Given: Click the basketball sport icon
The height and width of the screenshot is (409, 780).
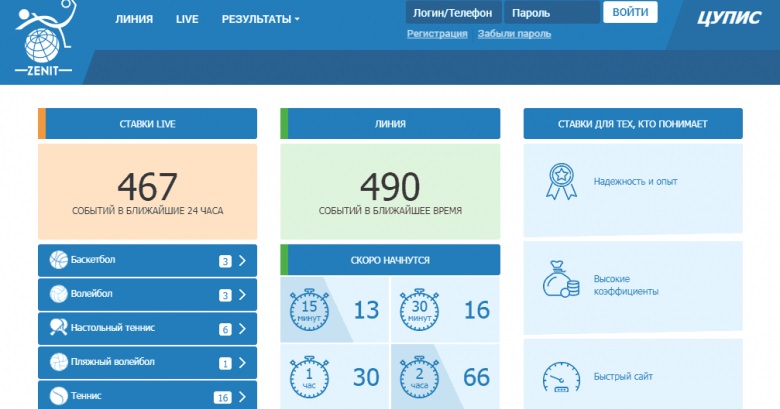Looking at the screenshot, I should pyautogui.click(x=58, y=261).
